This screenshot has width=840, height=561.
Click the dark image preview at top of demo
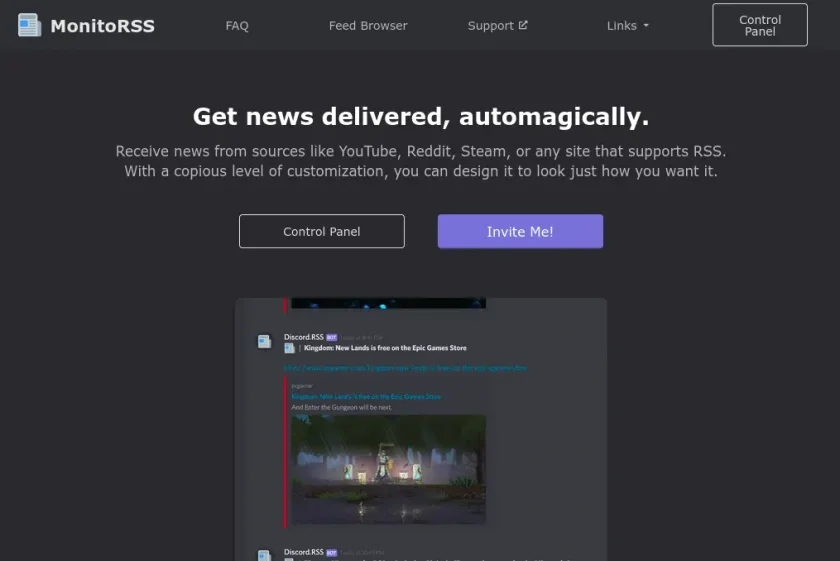point(388,303)
